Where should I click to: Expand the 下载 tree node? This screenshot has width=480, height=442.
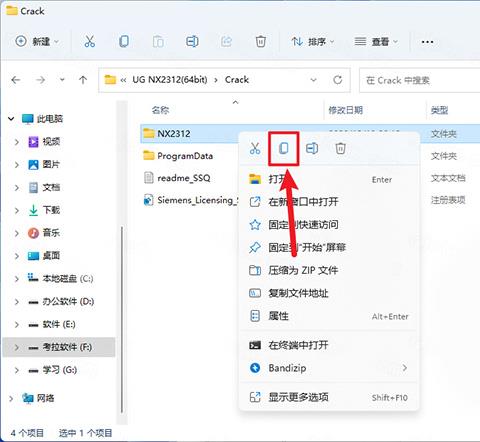pos(17,210)
